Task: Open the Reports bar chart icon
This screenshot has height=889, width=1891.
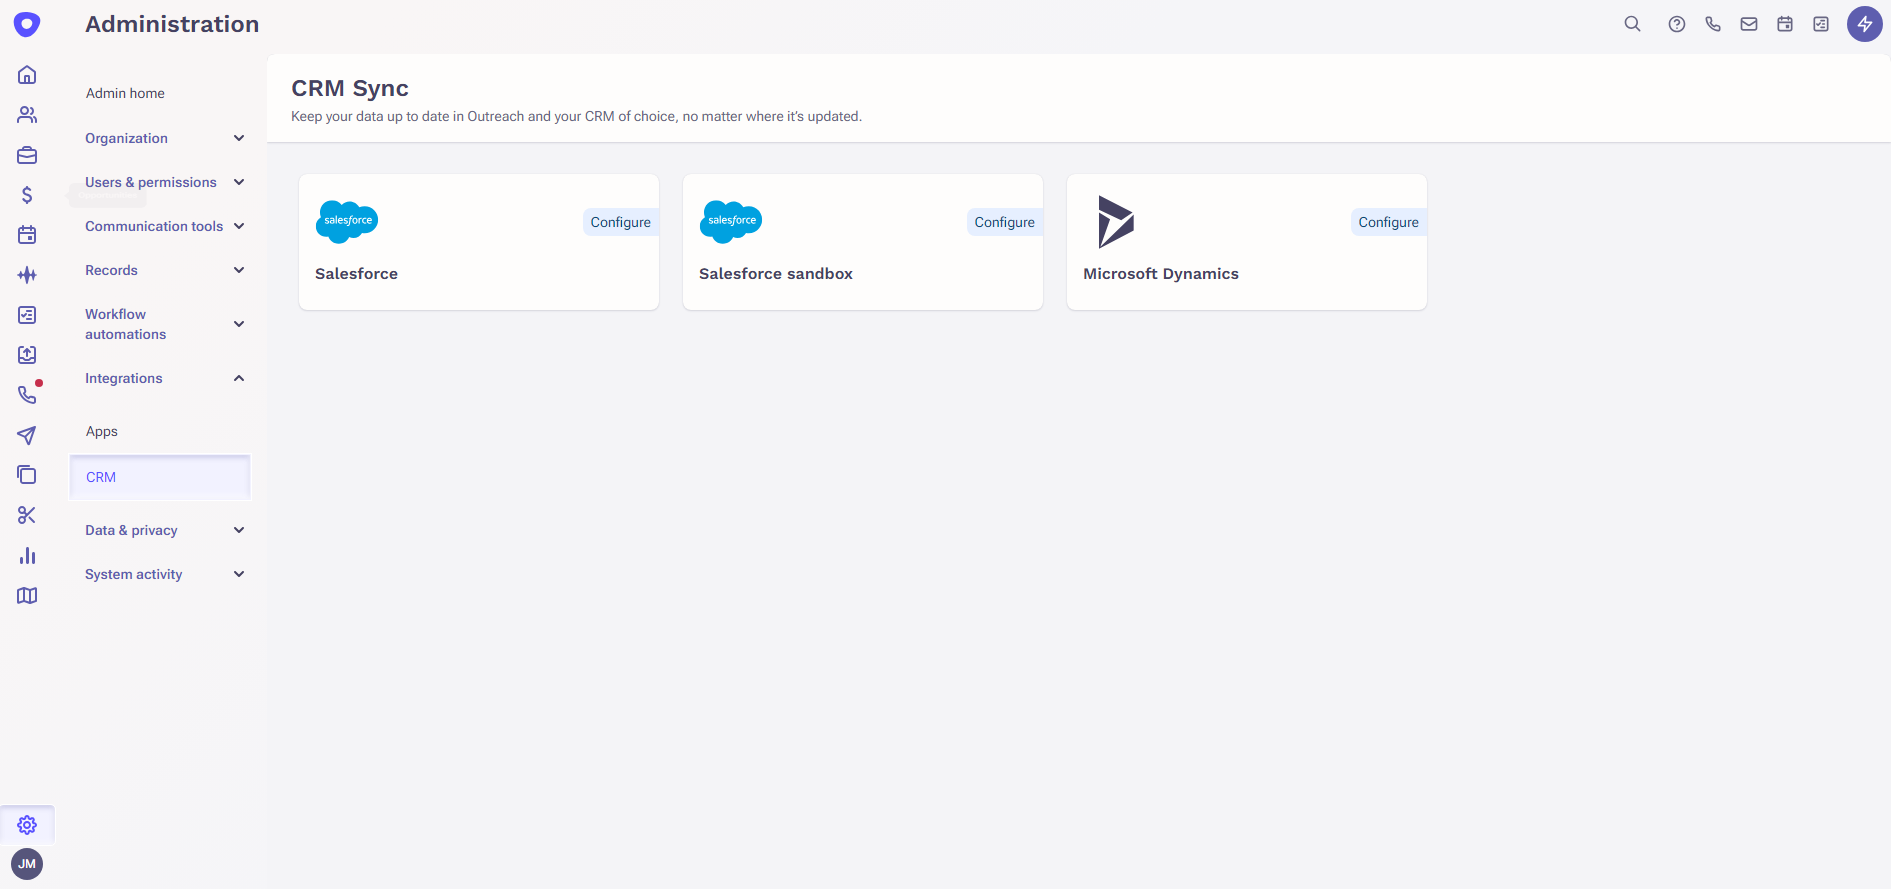Action: (27, 555)
